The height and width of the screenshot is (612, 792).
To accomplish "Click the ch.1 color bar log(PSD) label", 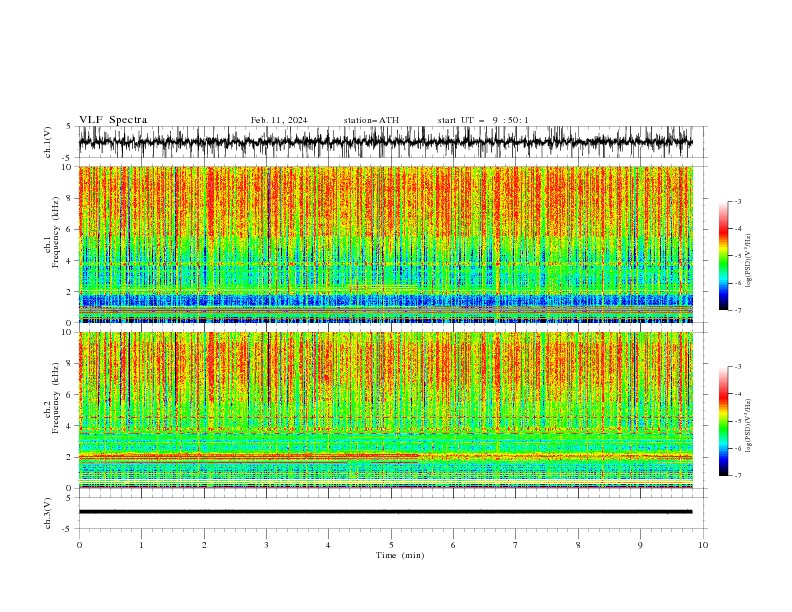I will pyautogui.click(x=748, y=261).
